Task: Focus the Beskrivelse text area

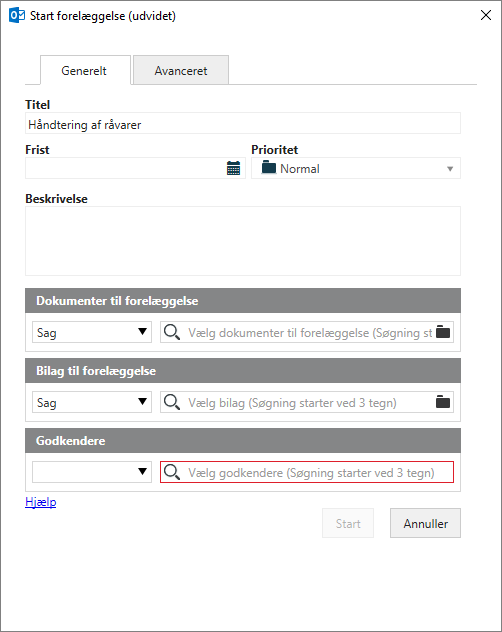Action: point(243,241)
